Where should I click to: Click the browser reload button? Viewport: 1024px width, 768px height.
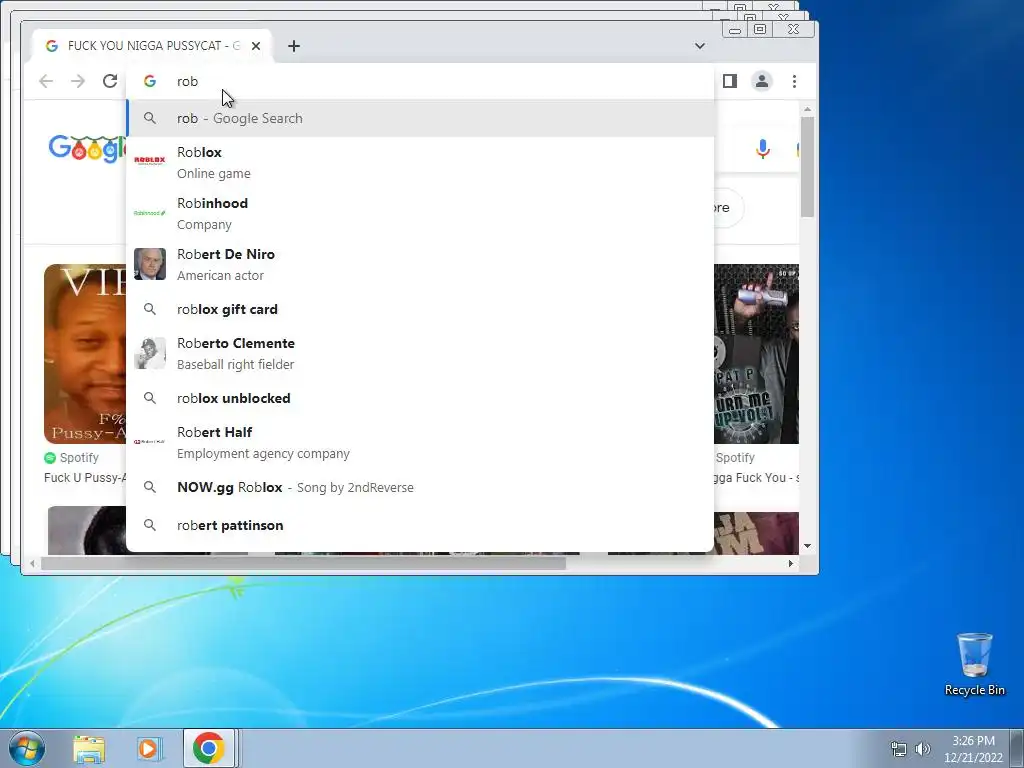coord(110,81)
